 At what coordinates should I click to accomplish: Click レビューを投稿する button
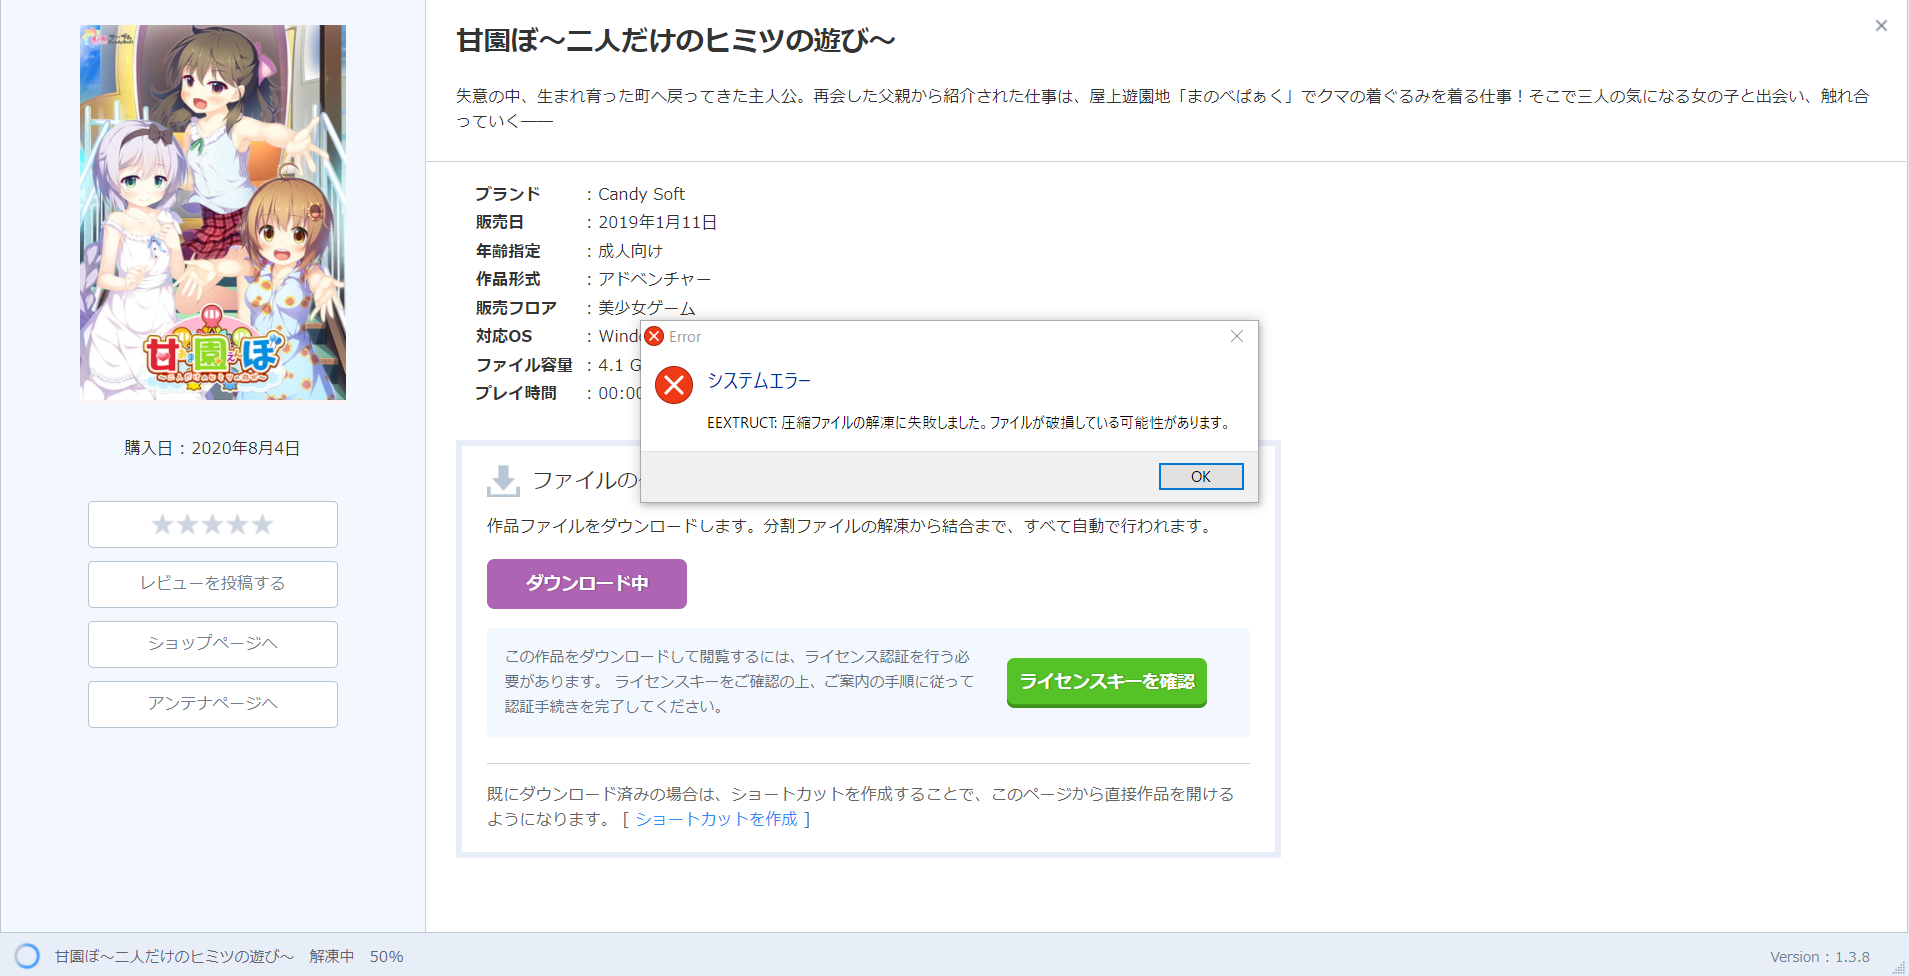pos(213,584)
